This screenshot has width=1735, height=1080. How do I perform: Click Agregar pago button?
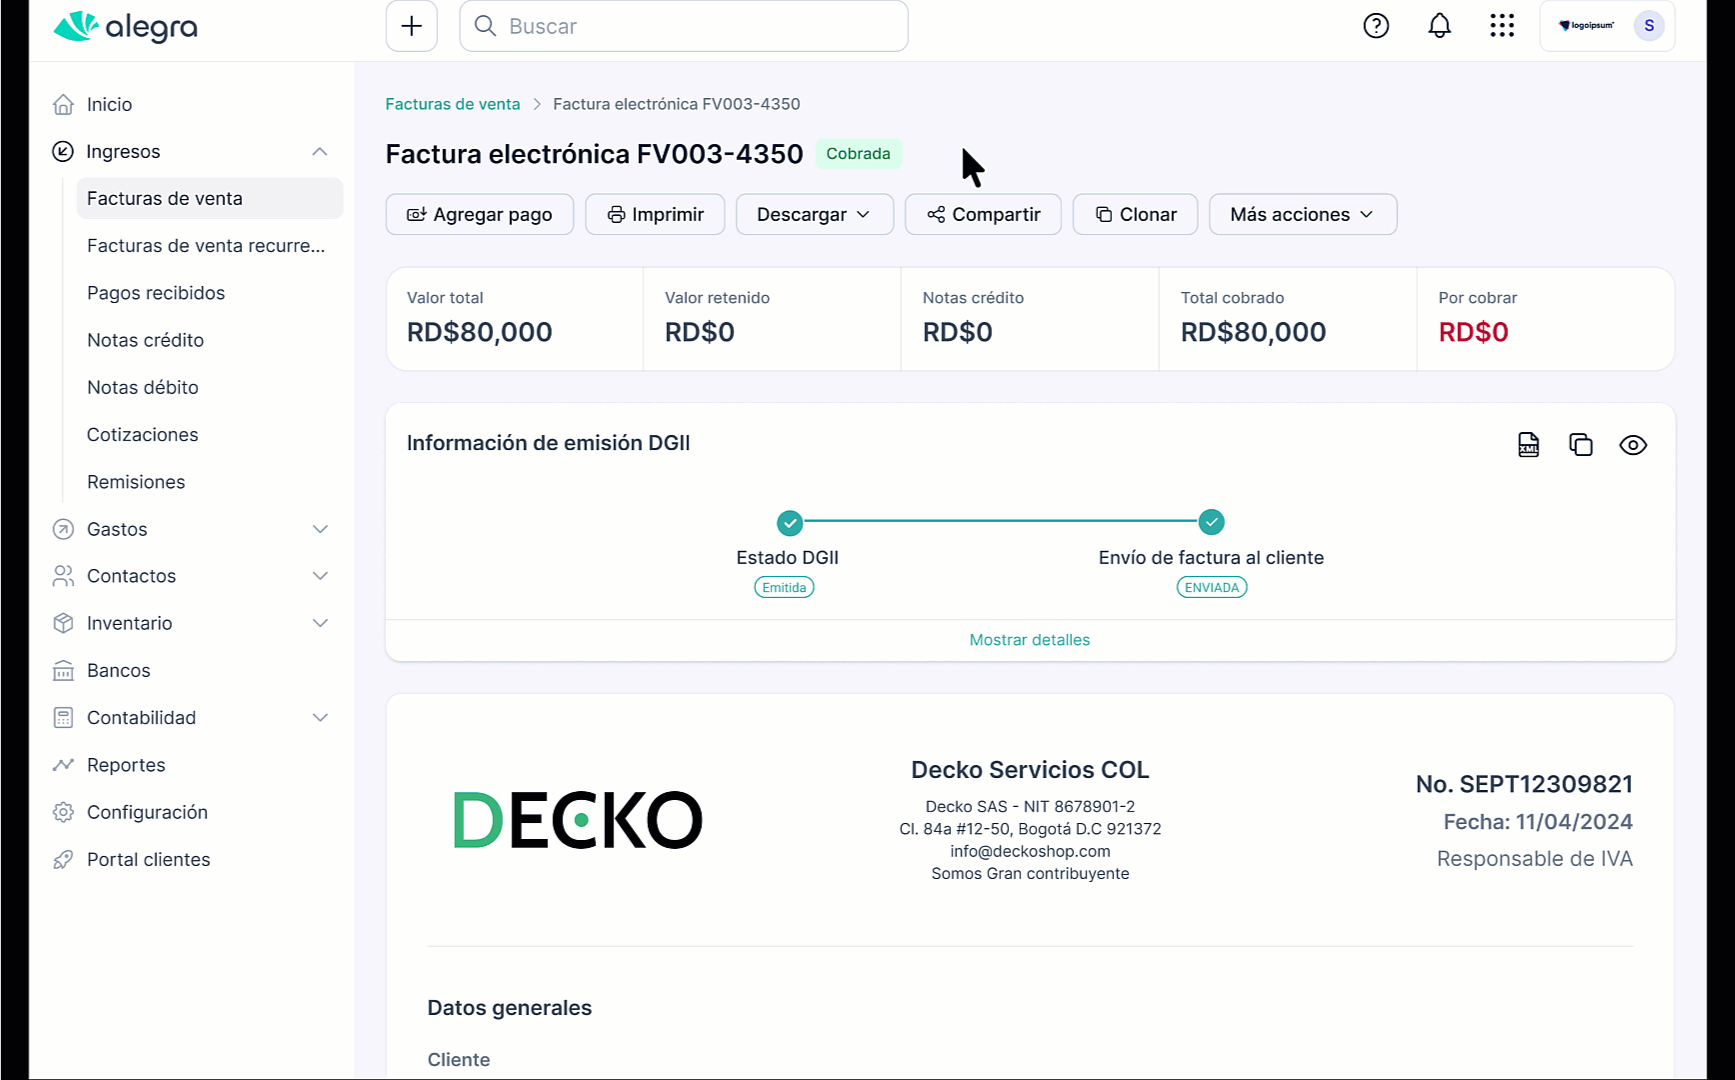pos(480,214)
